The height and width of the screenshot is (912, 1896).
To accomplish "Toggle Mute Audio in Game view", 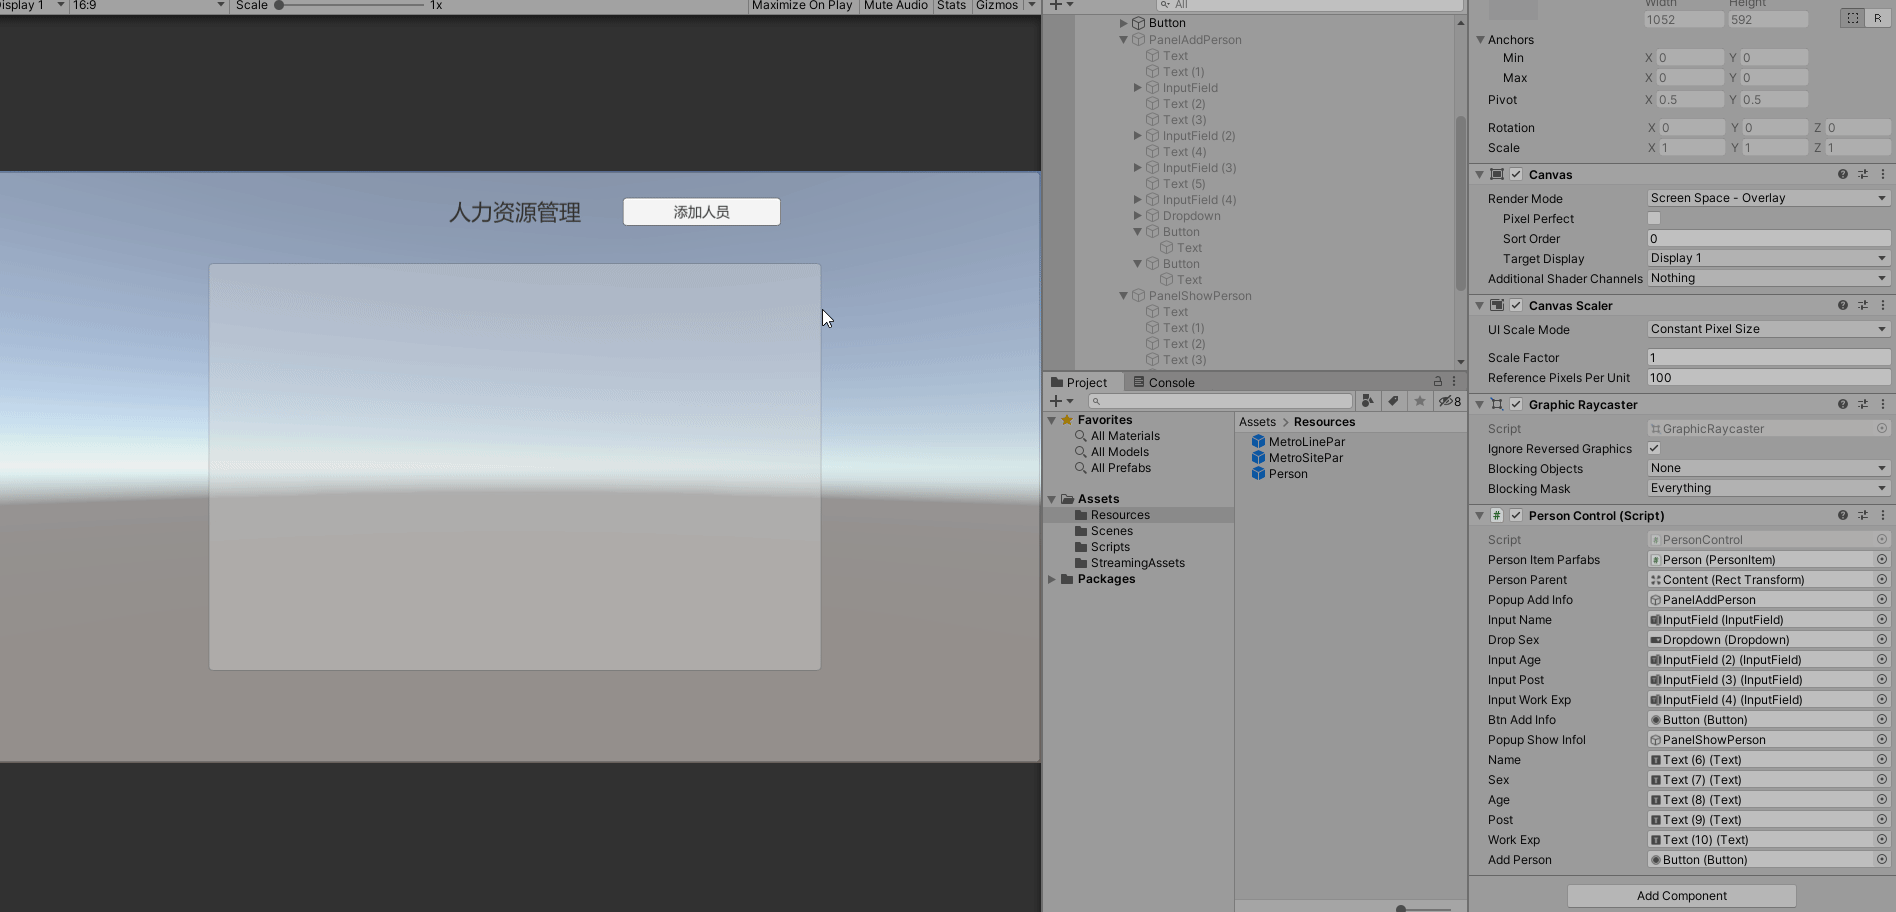I will click(x=895, y=5).
